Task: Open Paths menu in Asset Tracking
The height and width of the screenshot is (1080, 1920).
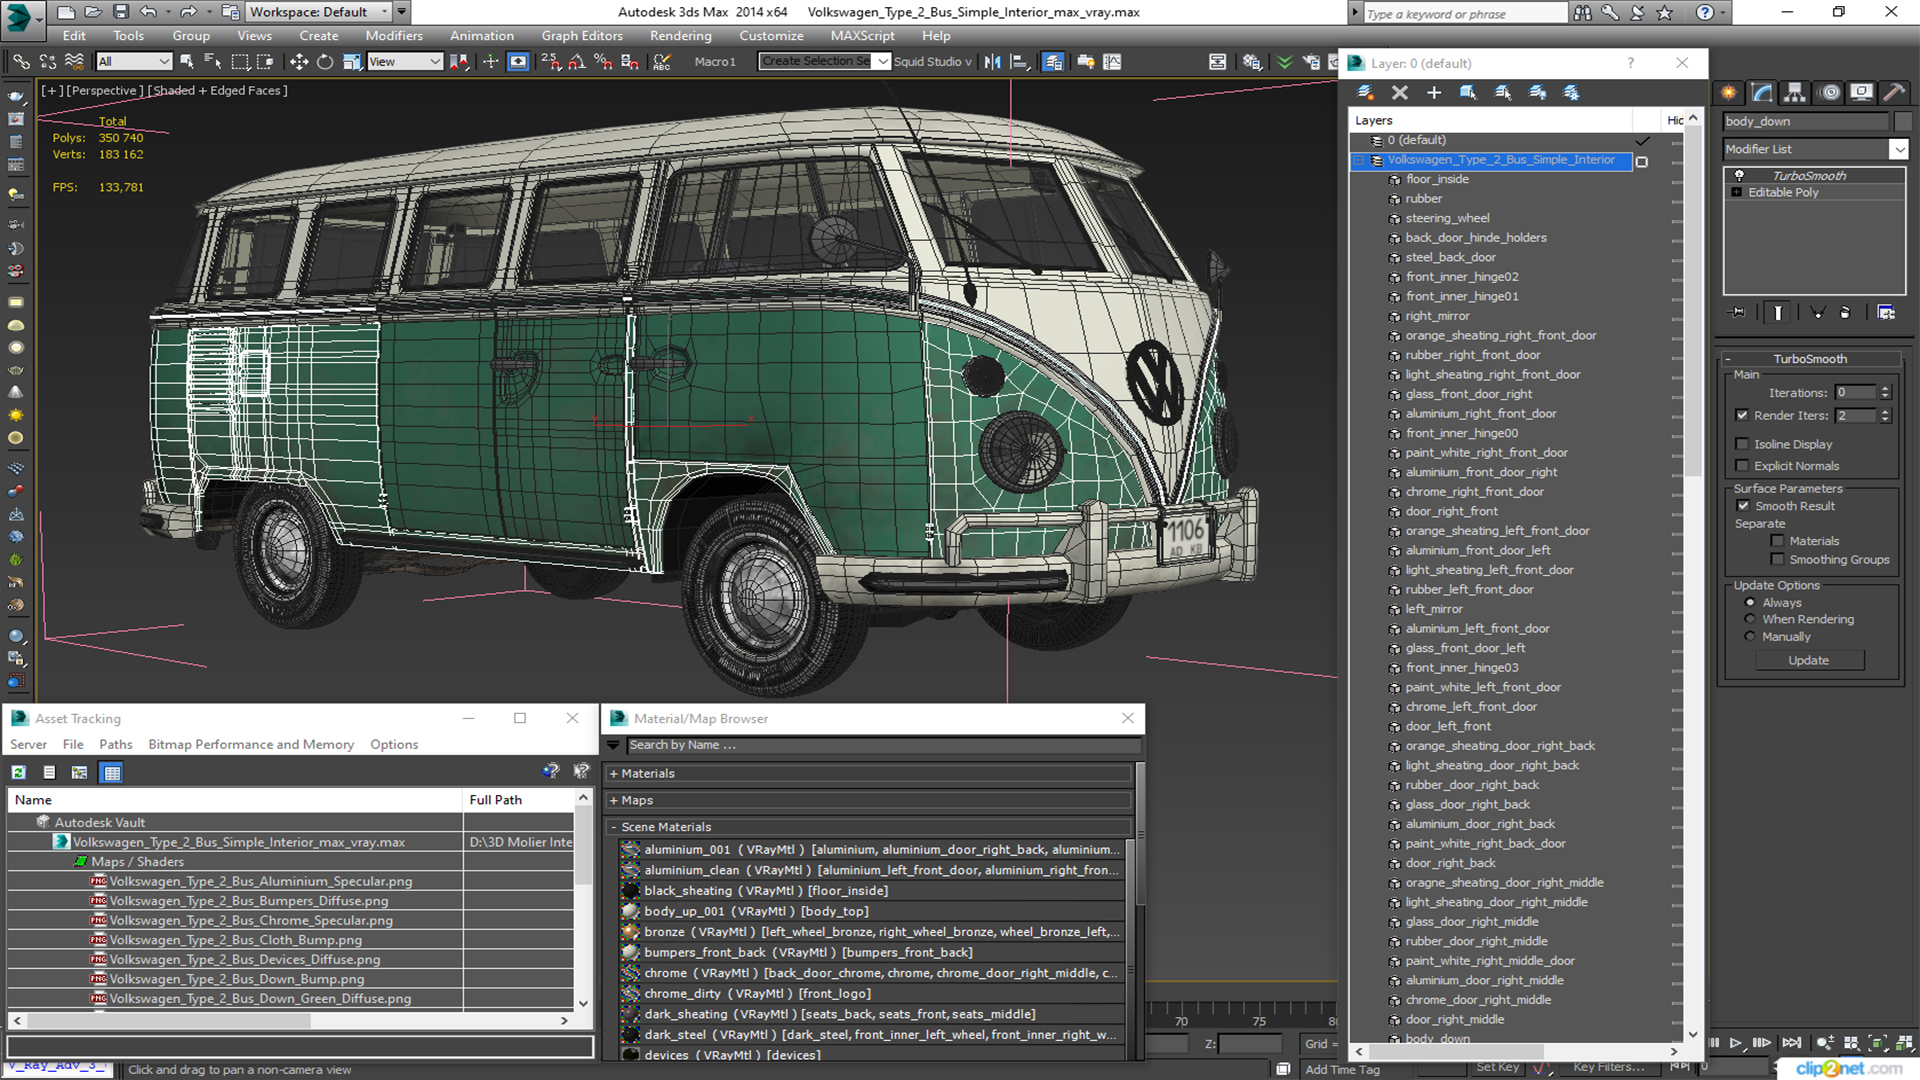Action: point(116,744)
